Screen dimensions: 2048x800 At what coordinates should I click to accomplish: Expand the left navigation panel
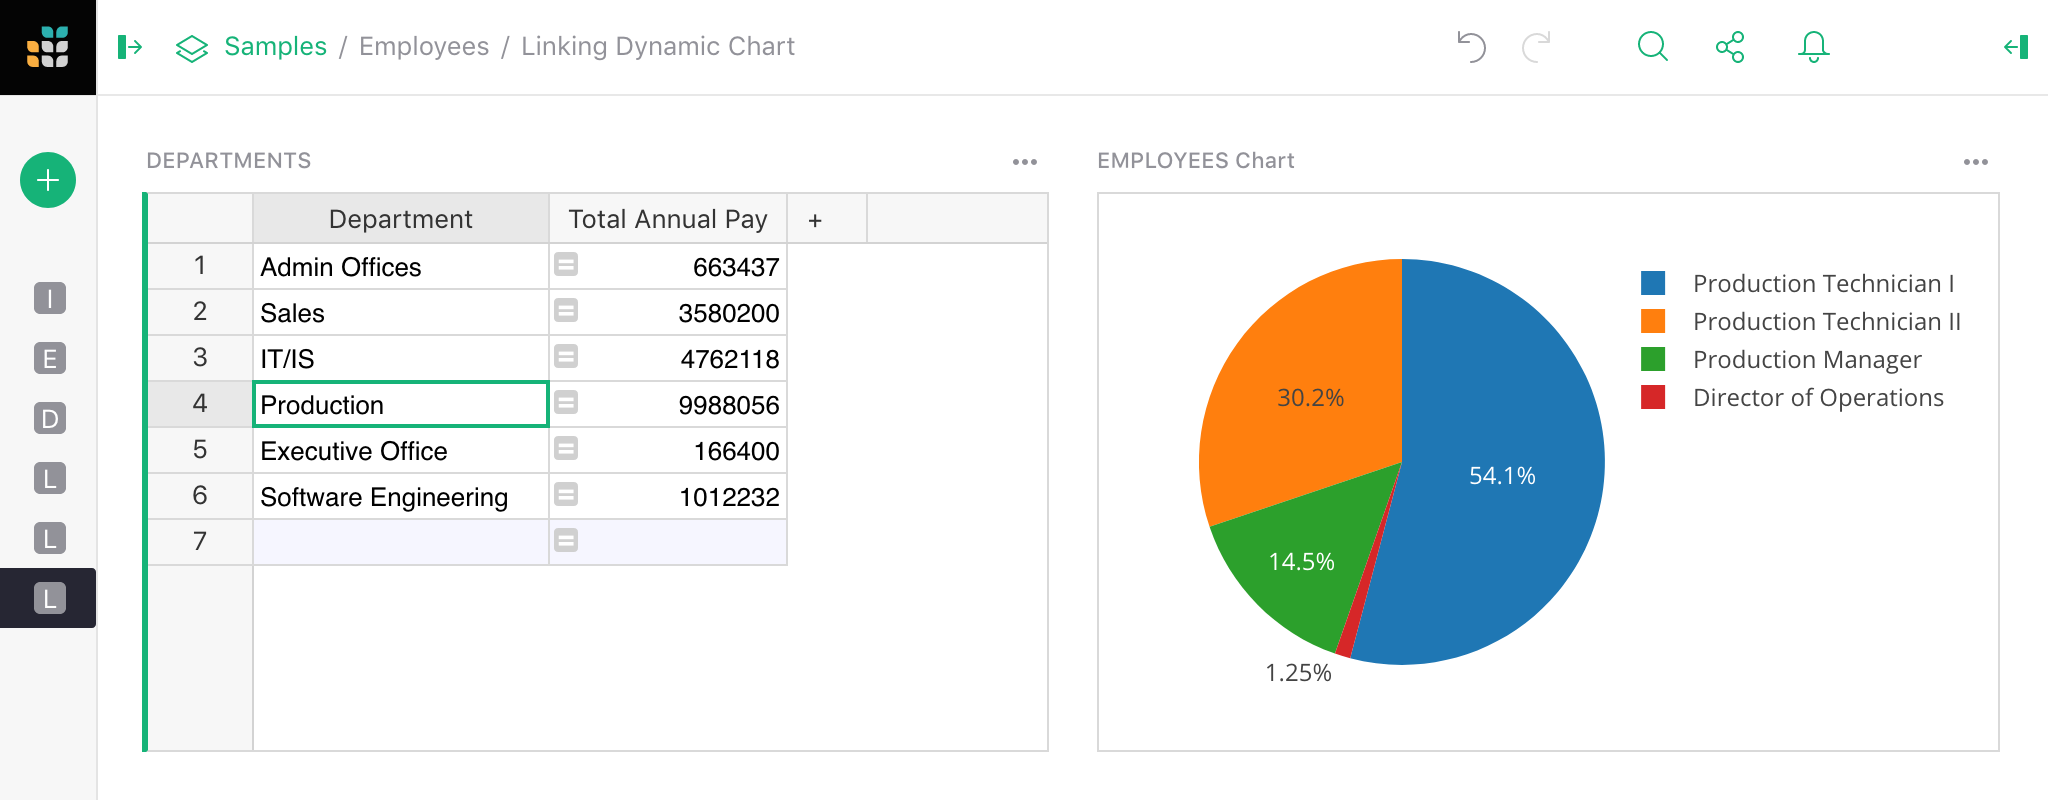(x=130, y=47)
